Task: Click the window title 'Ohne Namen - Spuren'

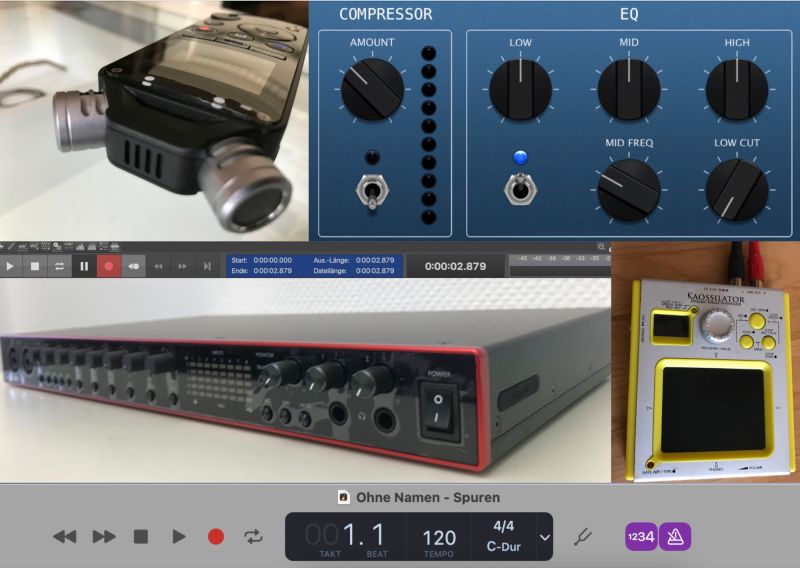Action: (x=428, y=498)
